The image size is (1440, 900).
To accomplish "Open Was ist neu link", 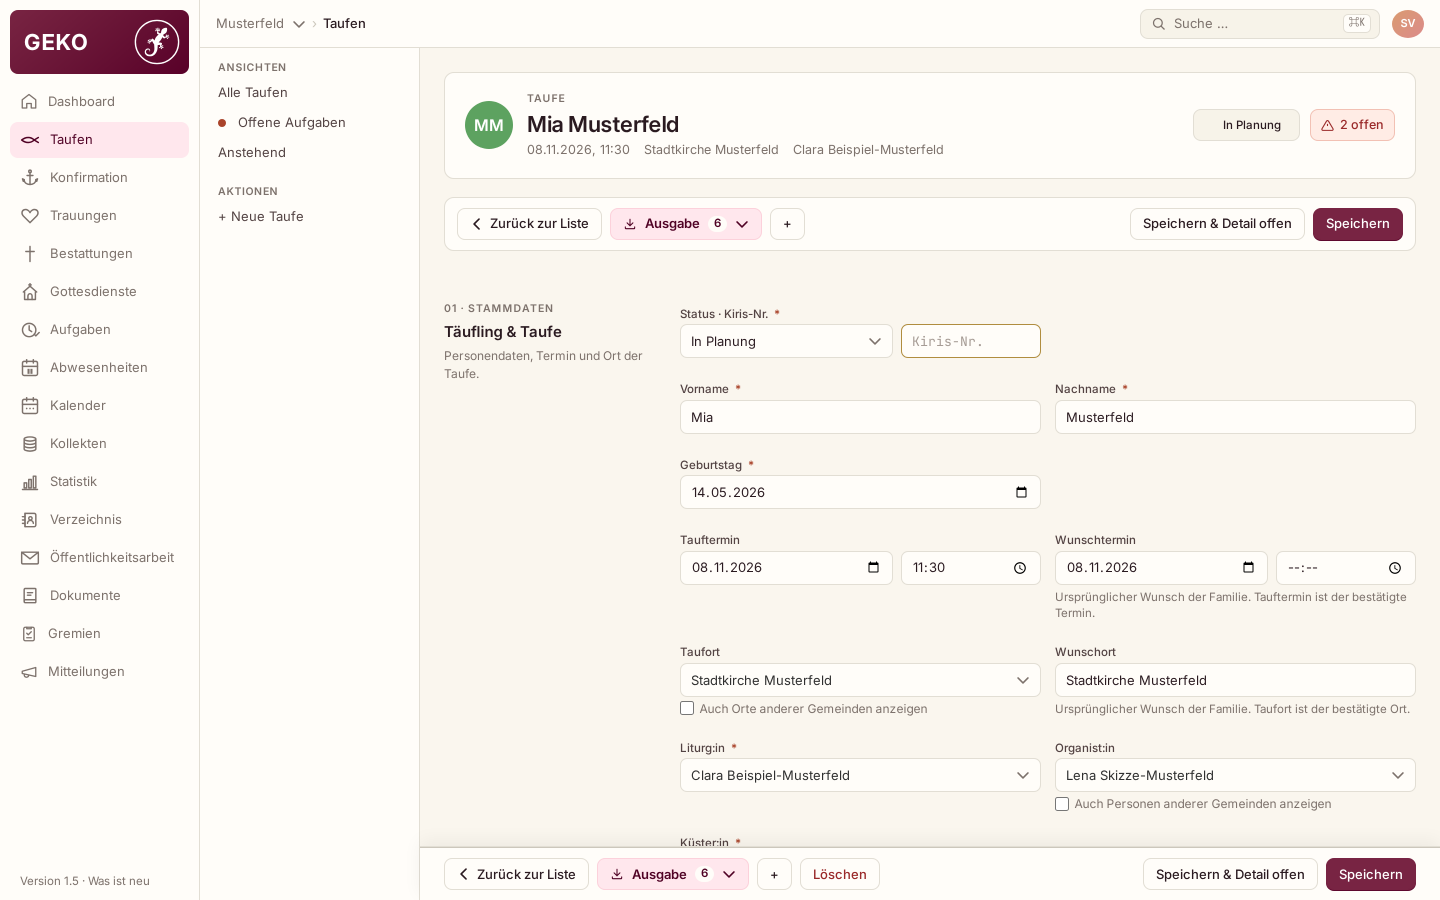I will (119, 881).
